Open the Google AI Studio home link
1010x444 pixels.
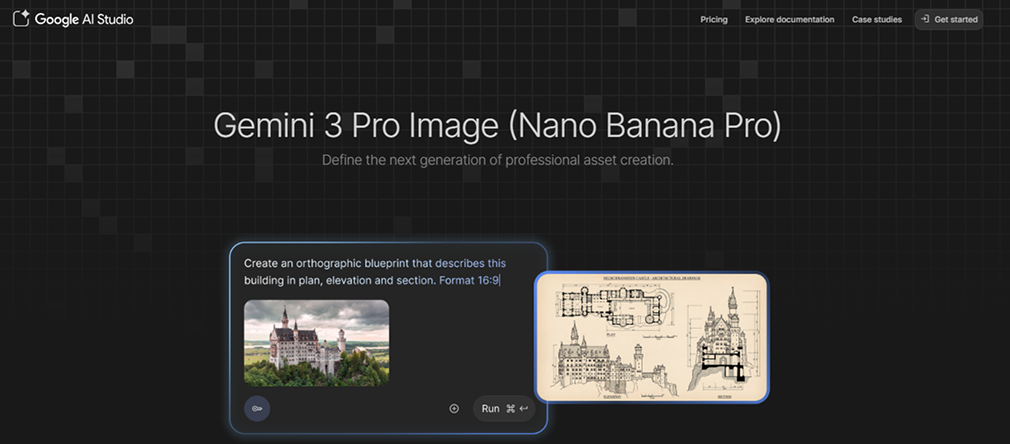(73, 19)
